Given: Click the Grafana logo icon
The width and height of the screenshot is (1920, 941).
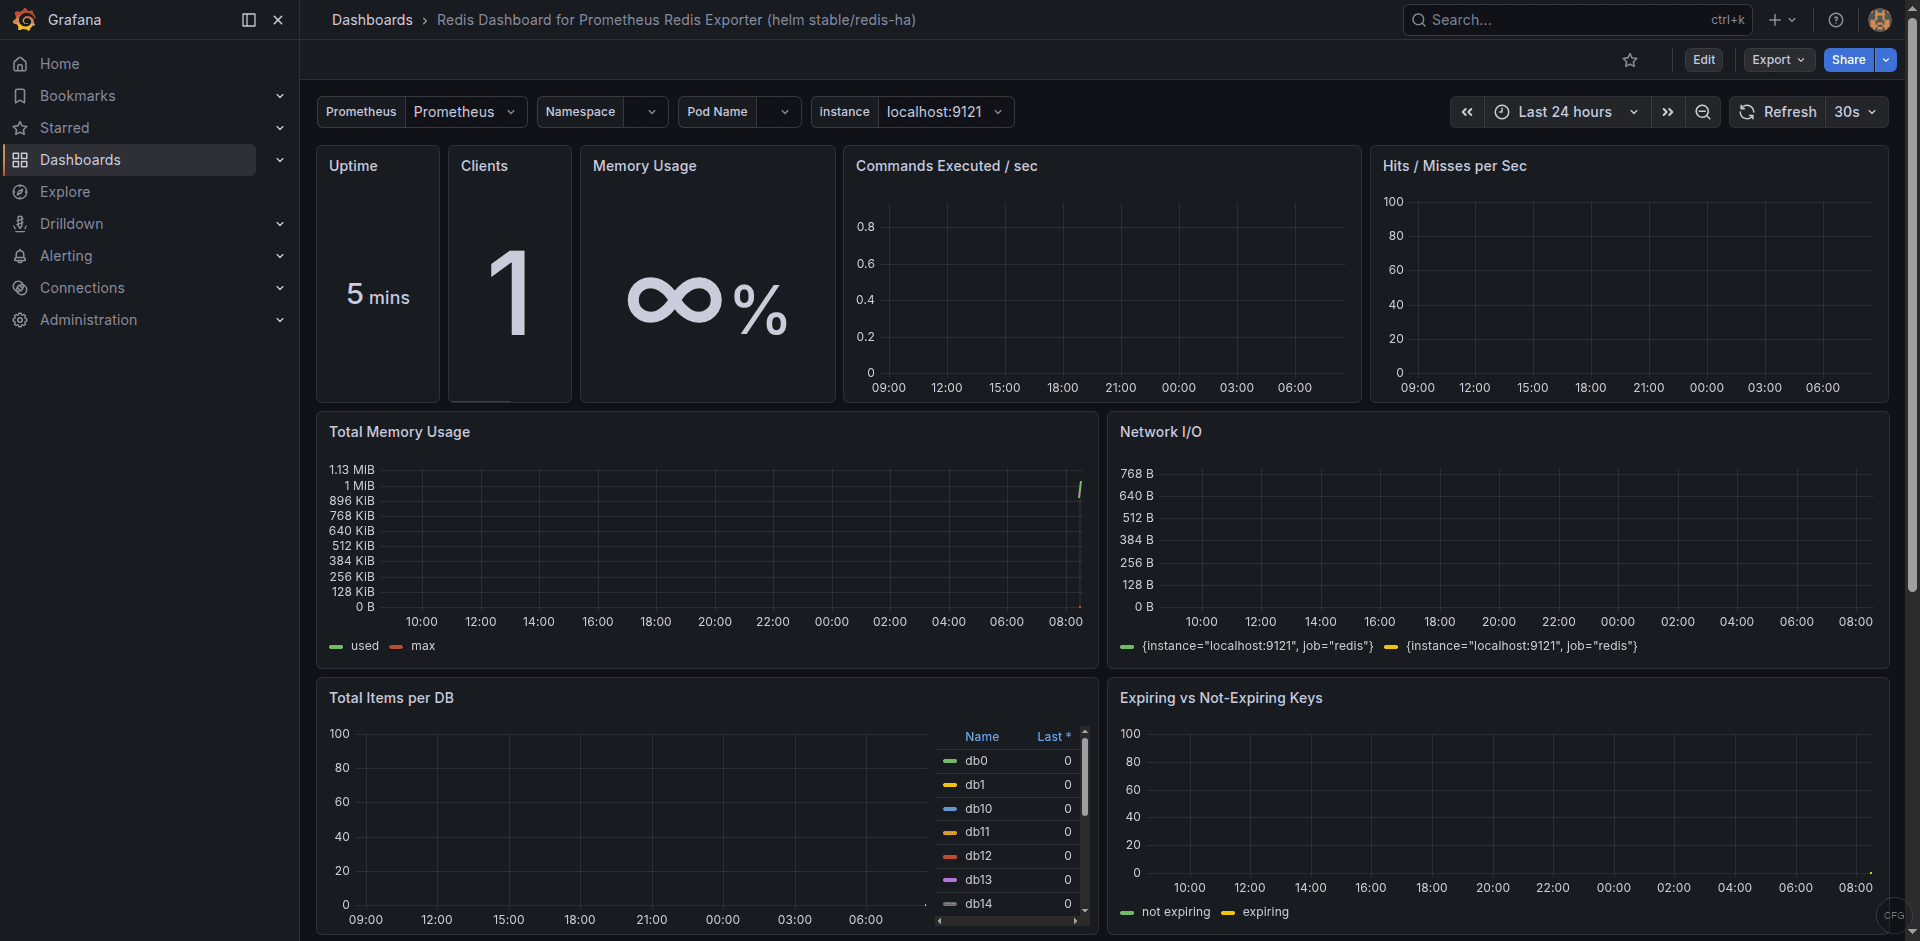Looking at the screenshot, I should (25, 20).
